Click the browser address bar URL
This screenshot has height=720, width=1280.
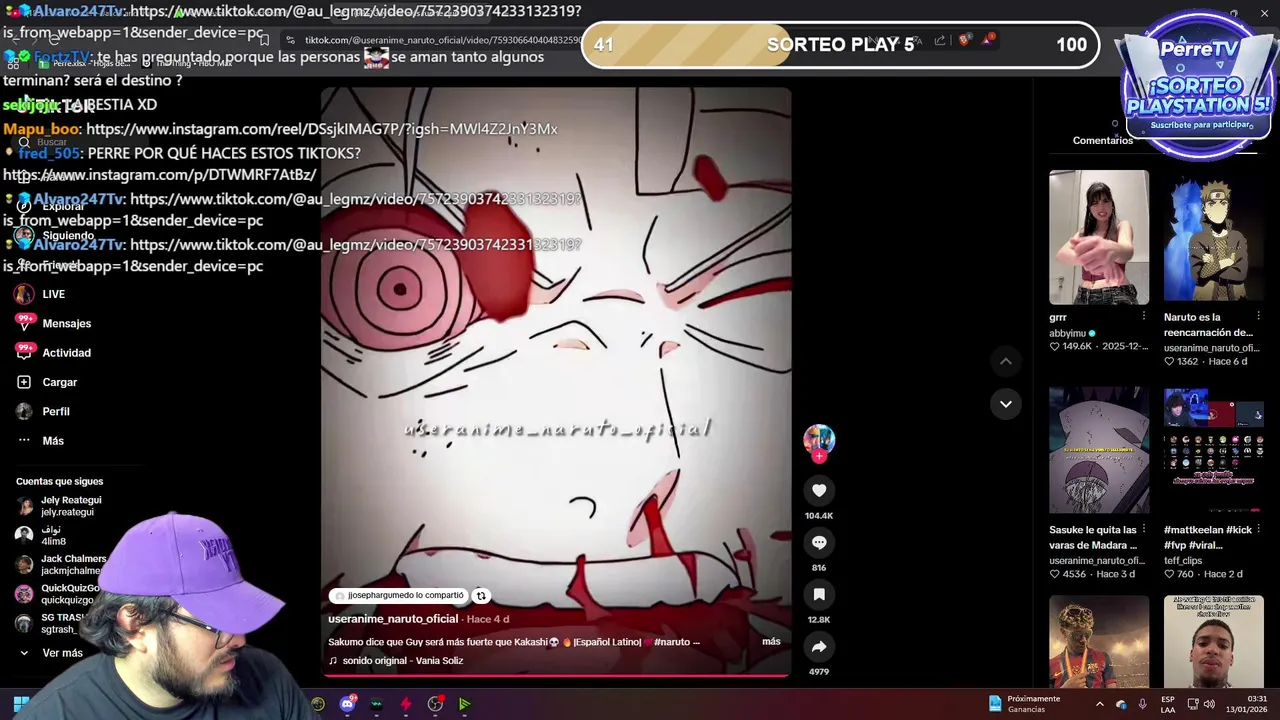(445, 40)
